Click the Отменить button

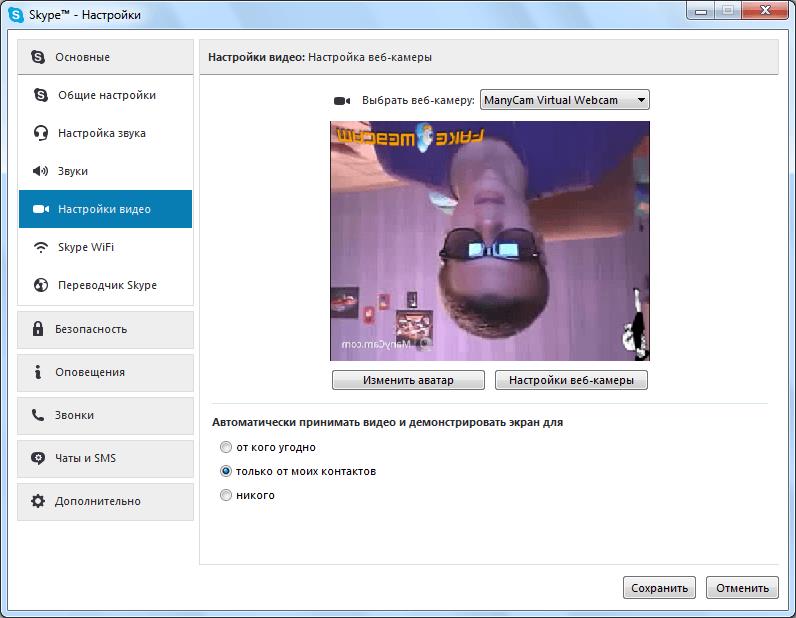[742, 588]
